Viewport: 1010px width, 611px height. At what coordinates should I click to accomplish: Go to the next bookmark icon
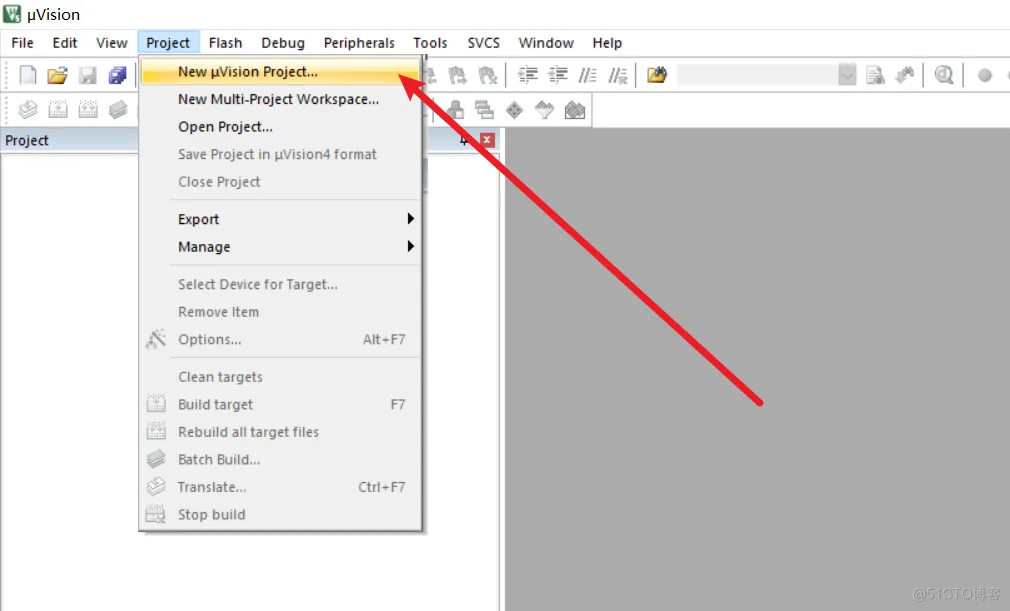point(457,75)
